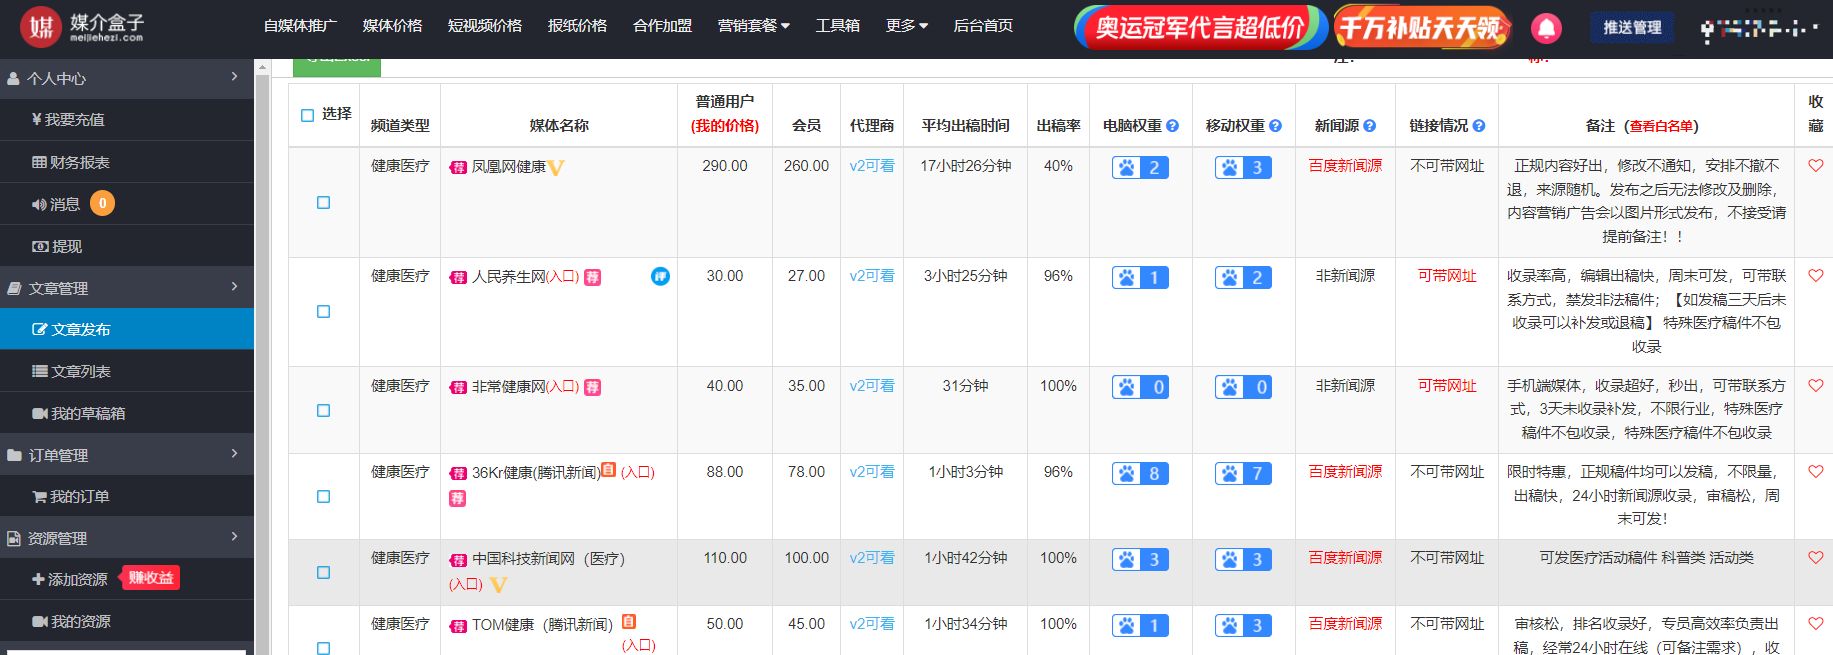This screenshot has width=1833, height=655.
Task: Go to 后台首页
Action: click(x=983, y=25)
